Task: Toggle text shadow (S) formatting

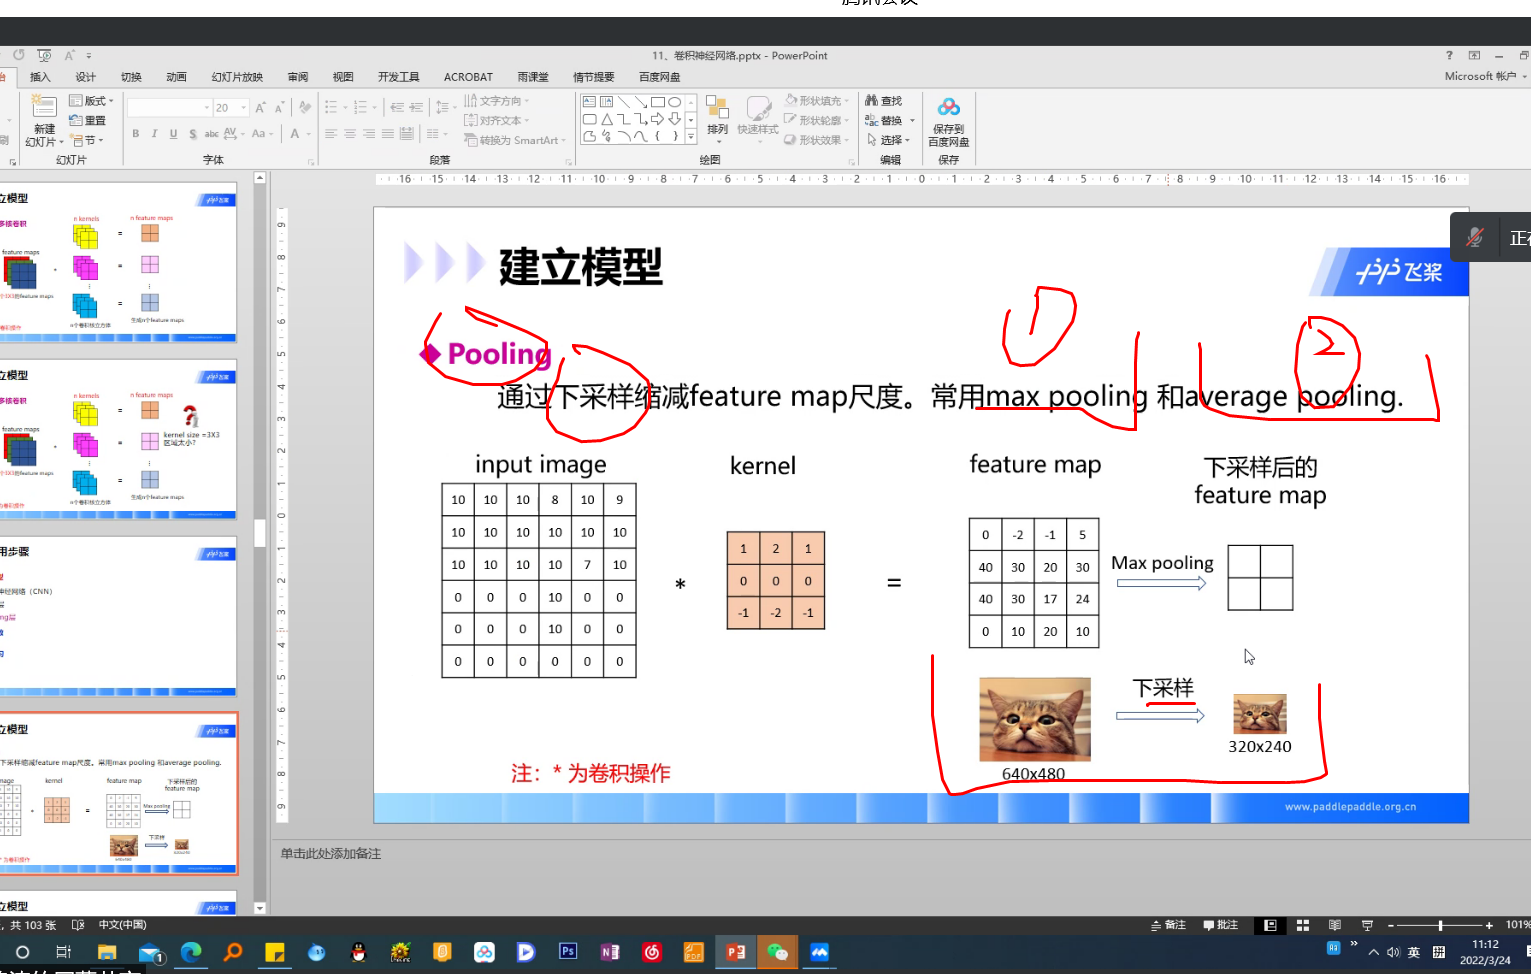Action: point(192,134)
